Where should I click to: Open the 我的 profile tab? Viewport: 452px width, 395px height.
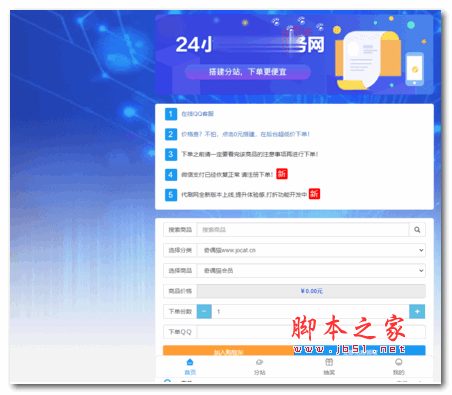pyautogui.click(x=399, y=367)
